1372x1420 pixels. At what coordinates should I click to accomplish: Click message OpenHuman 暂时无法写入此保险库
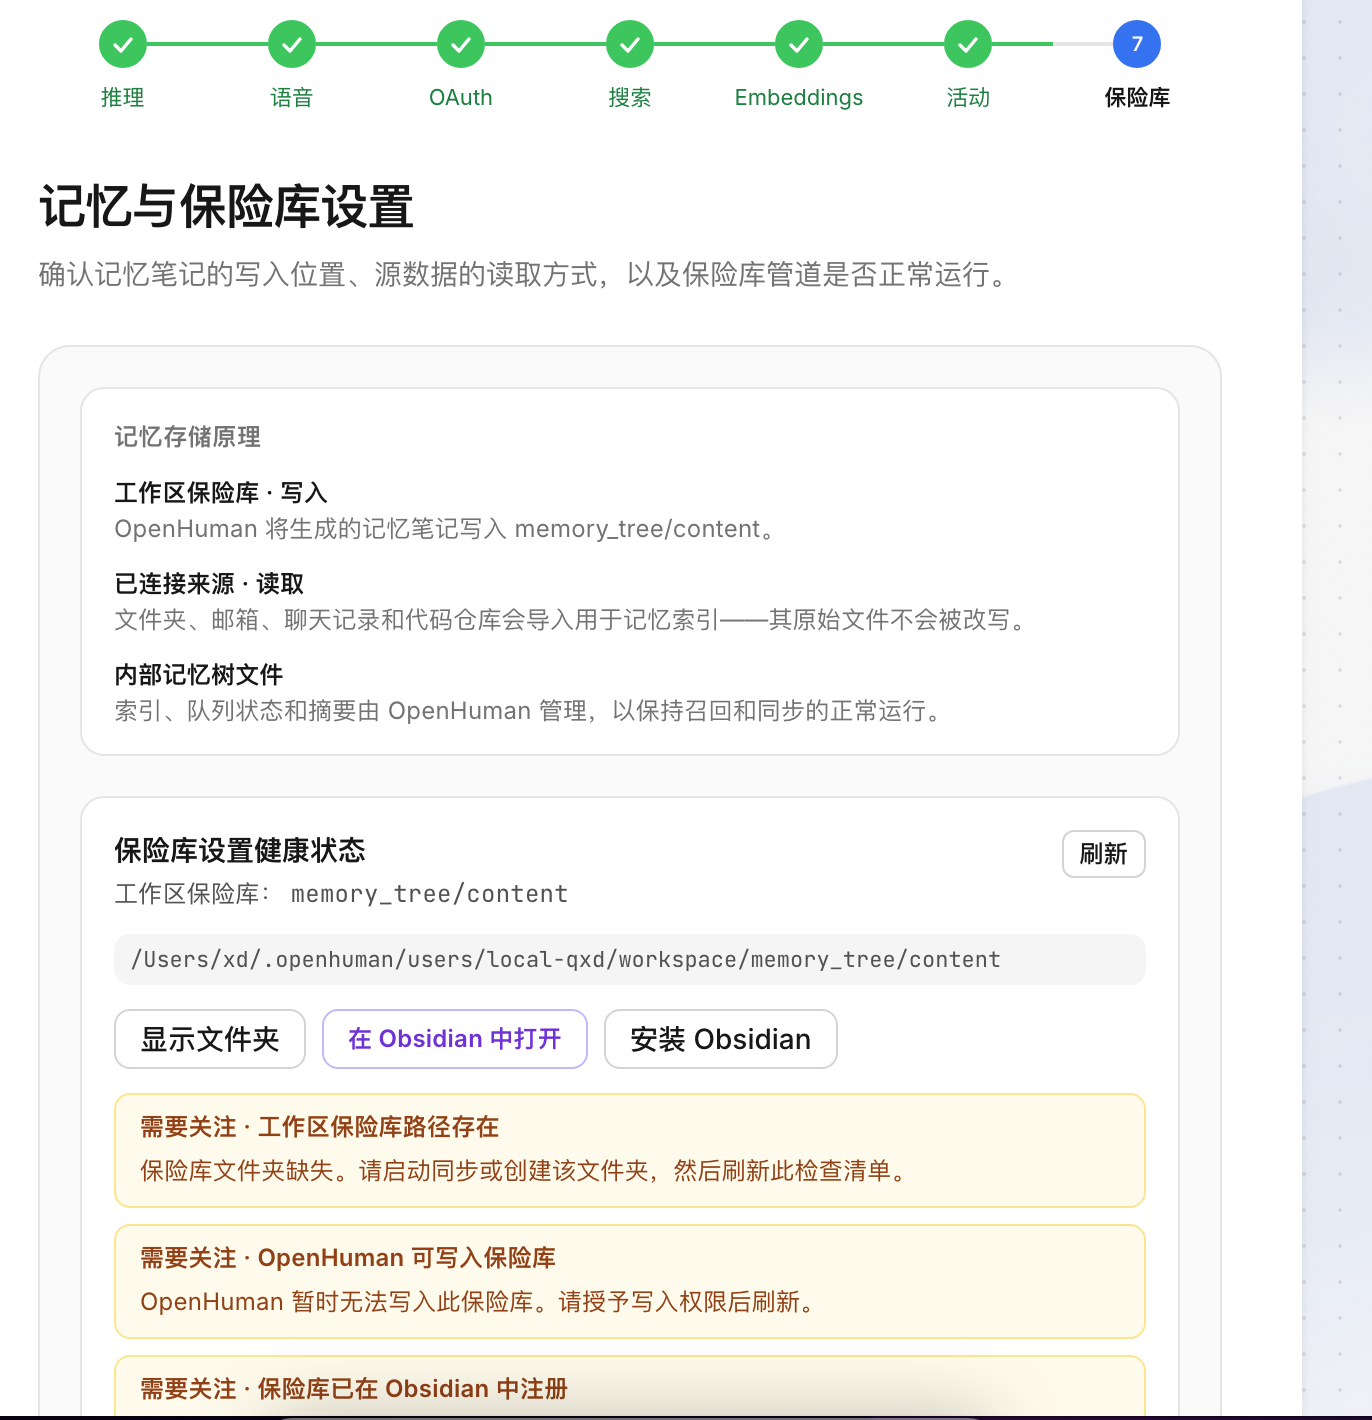point(481,1302)
